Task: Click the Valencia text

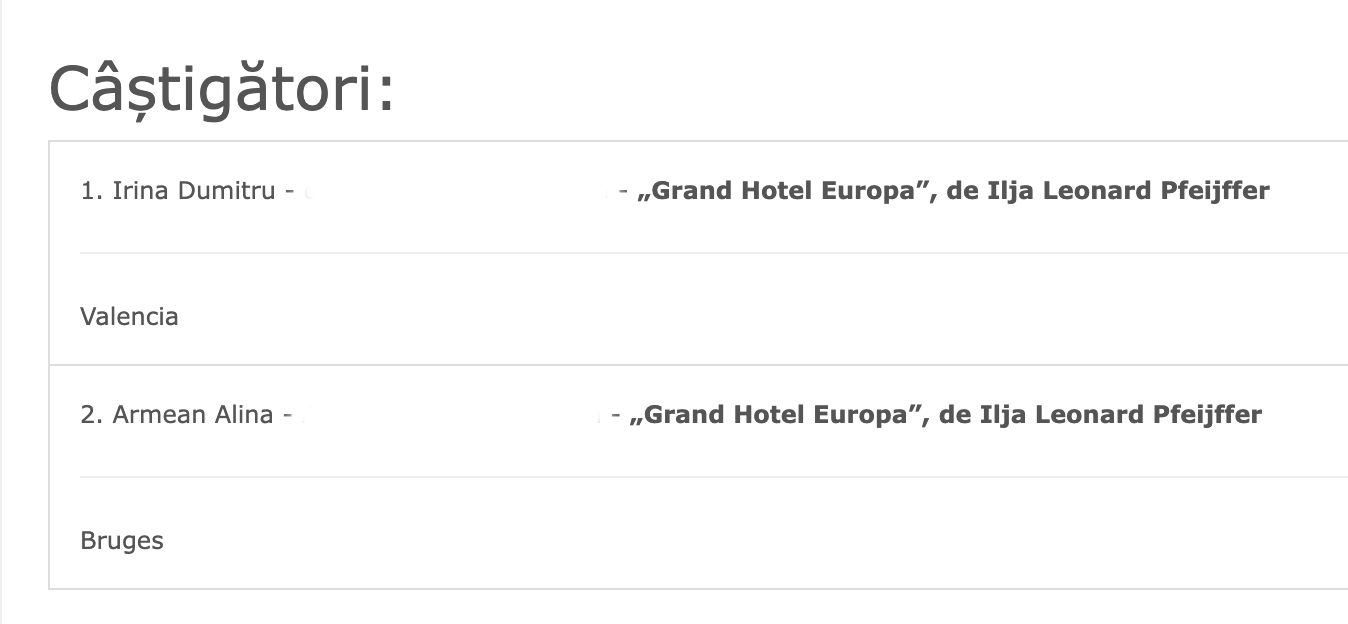Action: 129,317
